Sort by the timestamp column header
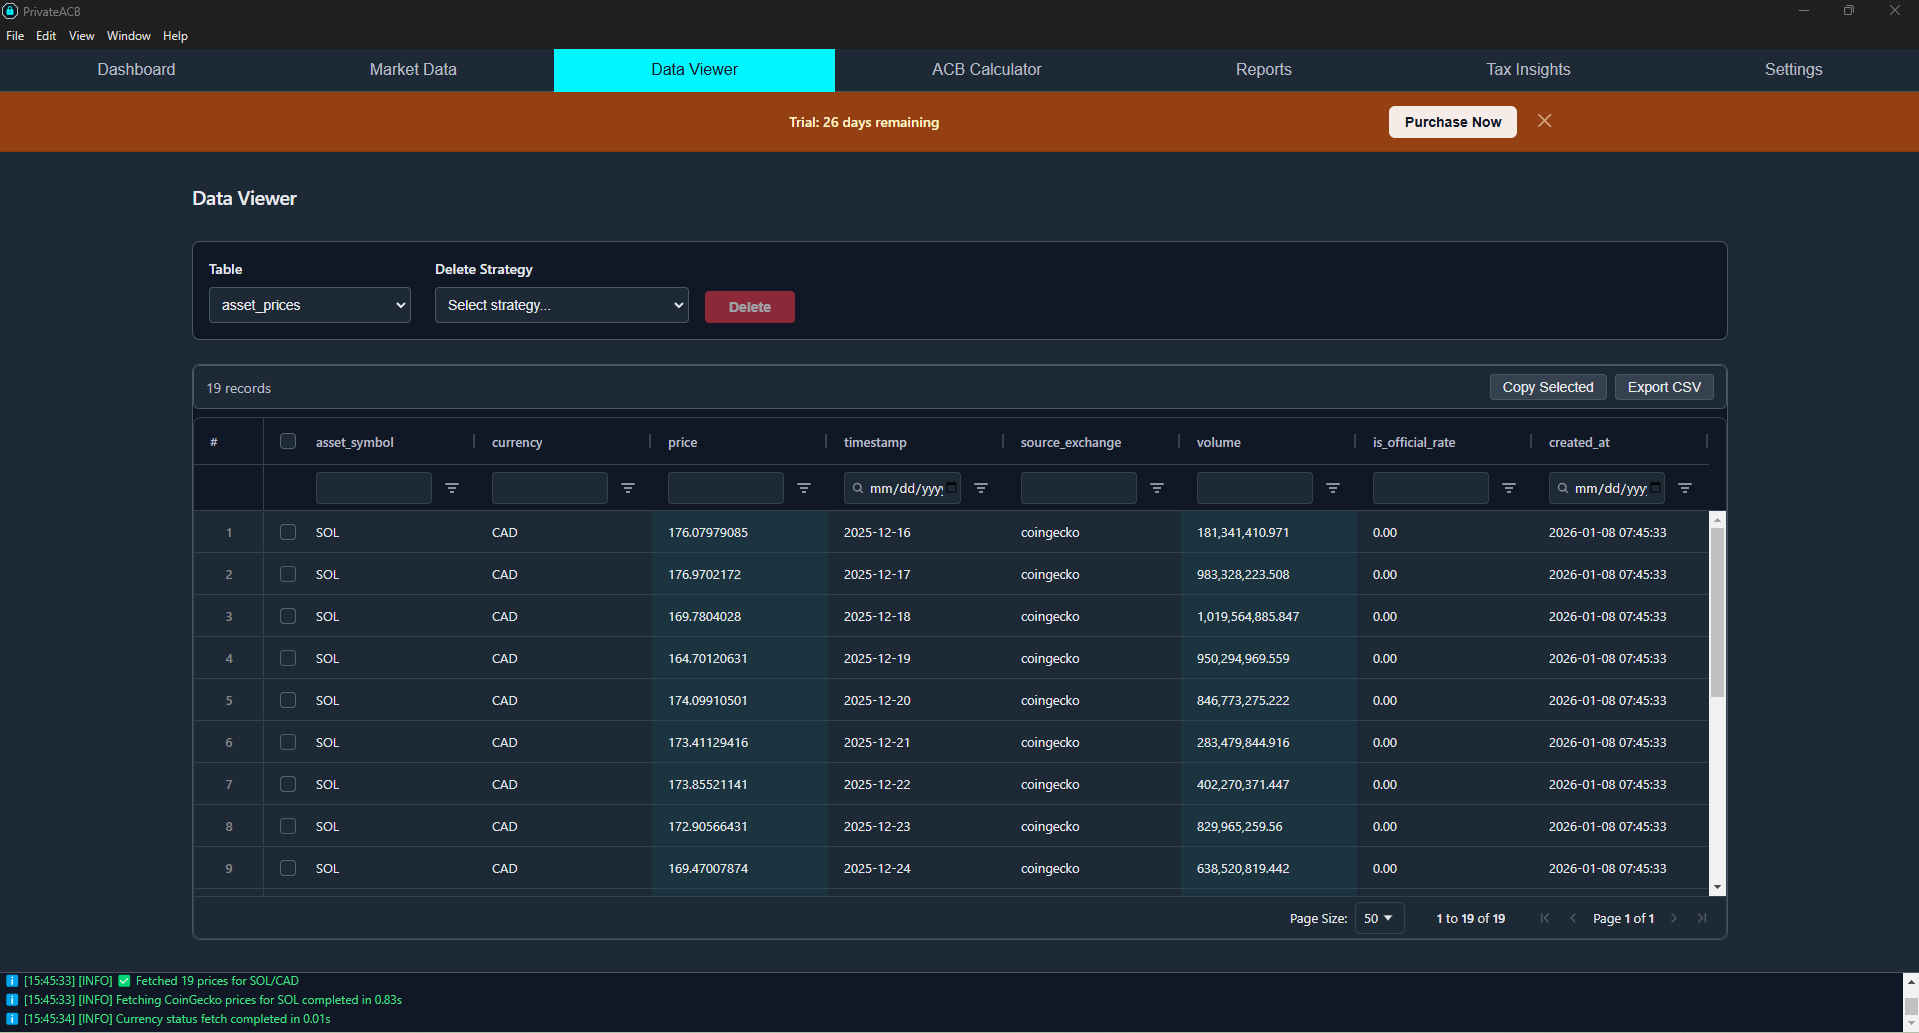The image size is (1919, 1033). [x=875, y=442]
